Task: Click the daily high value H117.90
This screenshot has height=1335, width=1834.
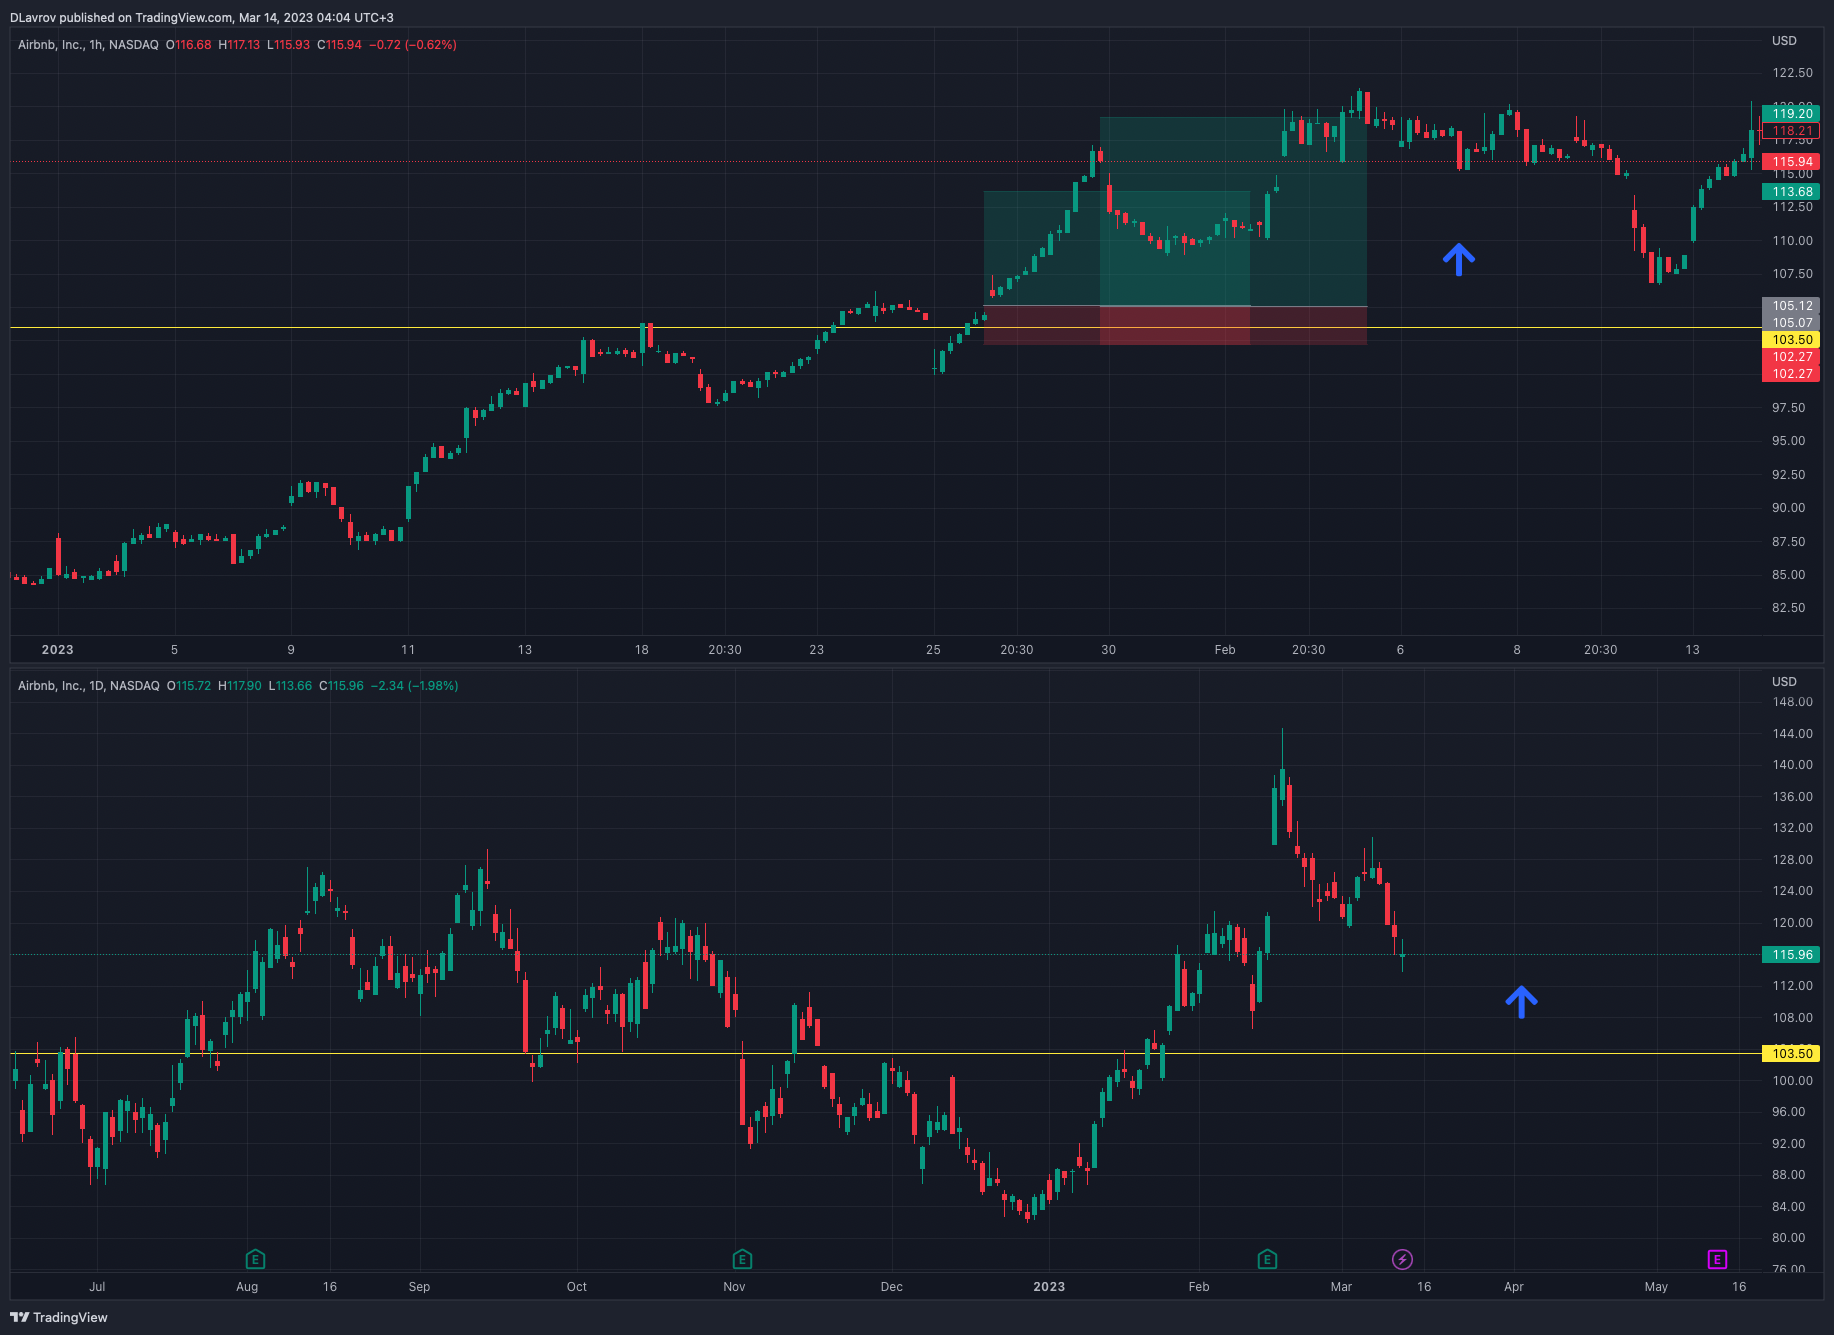Action: (240, 686)
